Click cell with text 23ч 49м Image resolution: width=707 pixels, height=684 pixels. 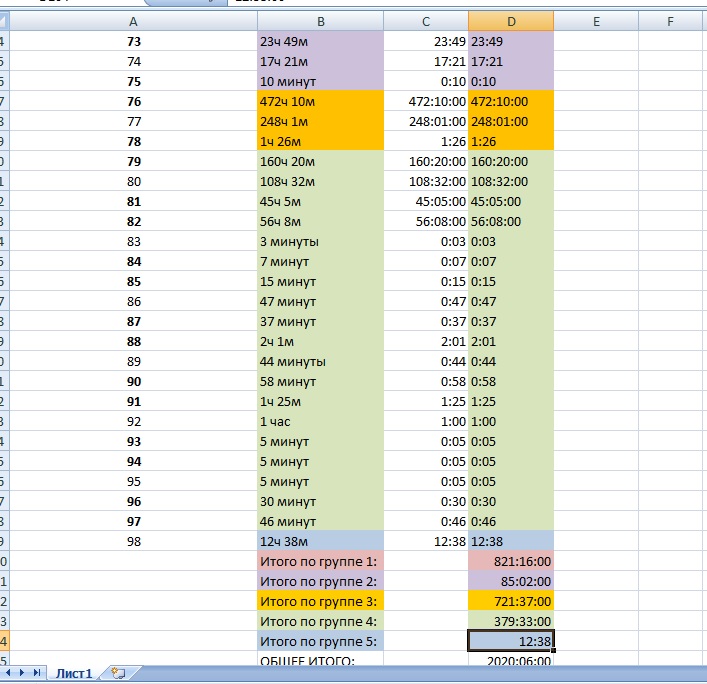(x=321, y=41)
